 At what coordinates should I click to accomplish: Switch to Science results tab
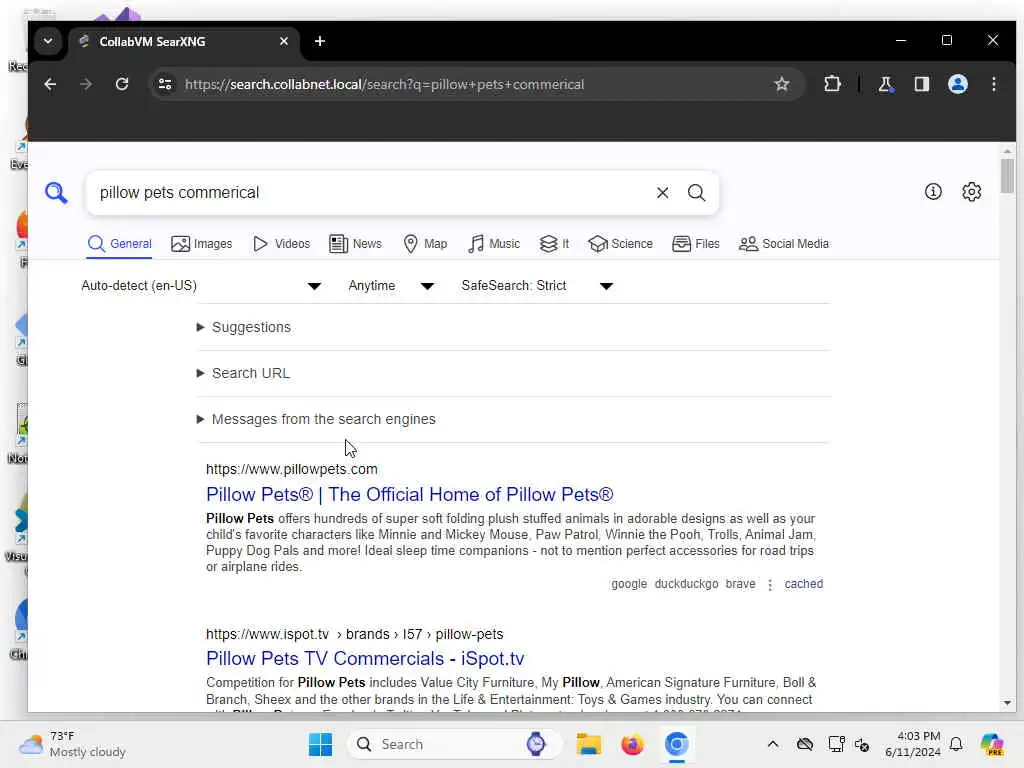(620, 244)
